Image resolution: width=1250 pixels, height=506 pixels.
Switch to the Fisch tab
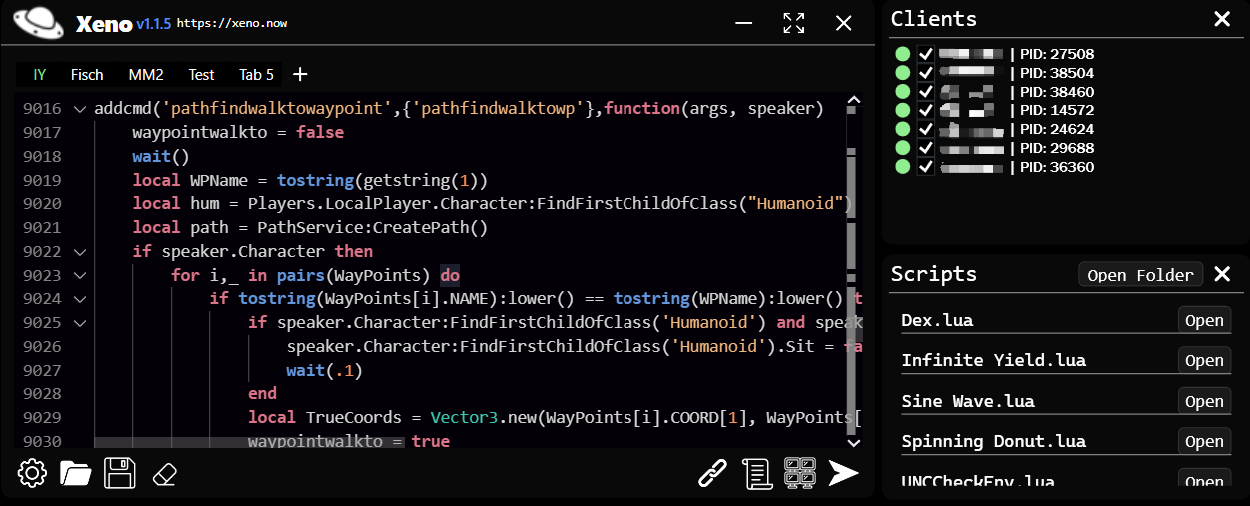point(87,75)
